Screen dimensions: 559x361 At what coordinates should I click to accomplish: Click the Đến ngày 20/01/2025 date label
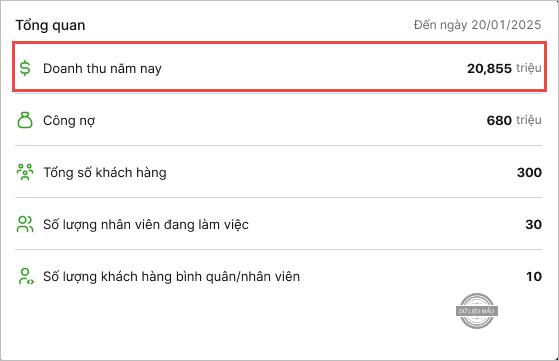click(477, 25)
